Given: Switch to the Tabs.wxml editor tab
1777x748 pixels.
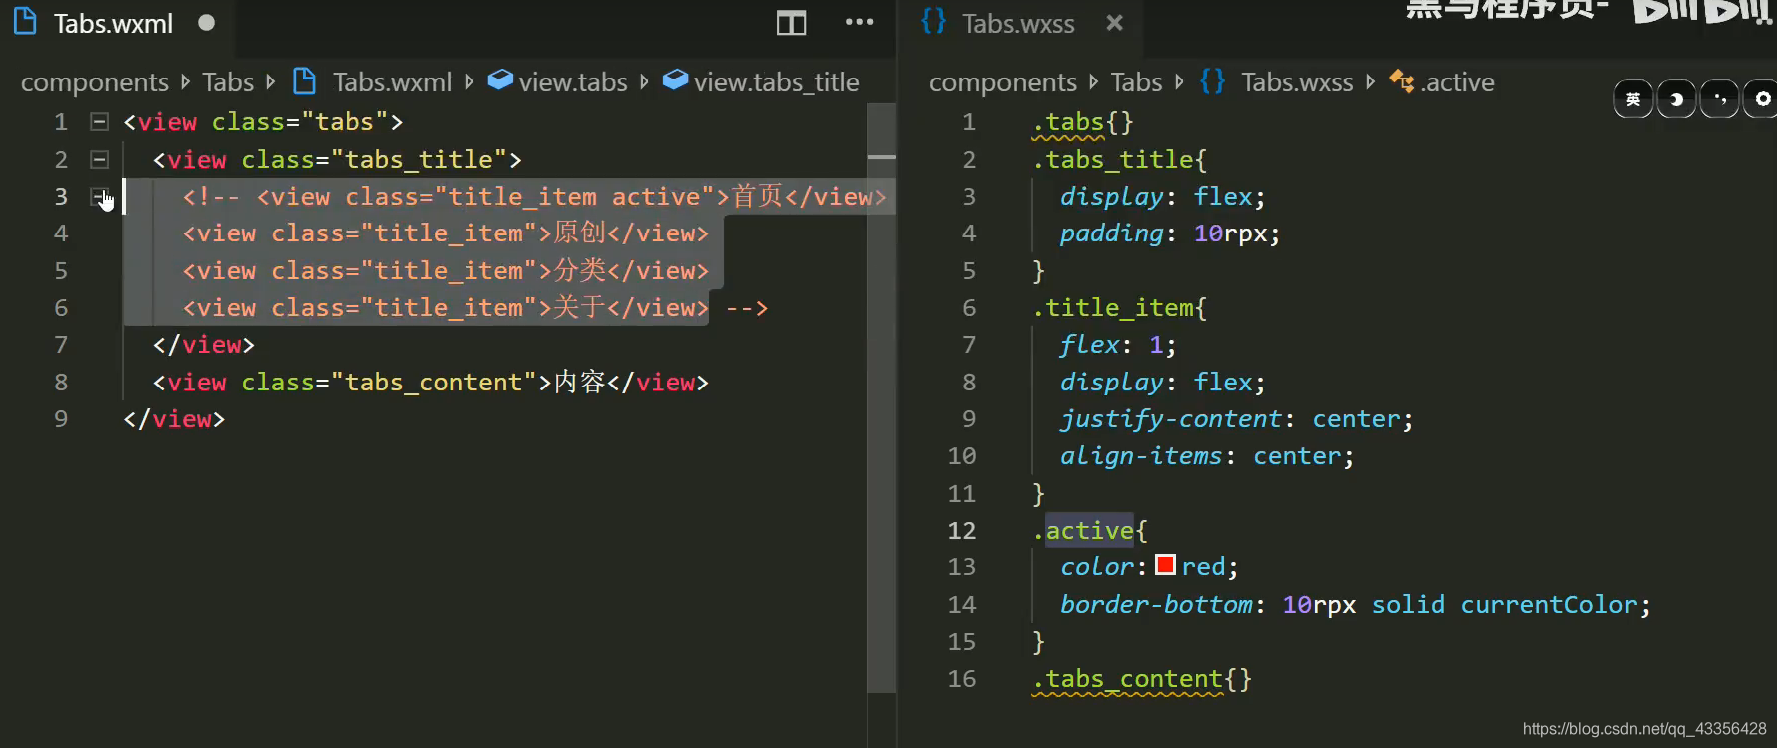Looking at the screenshot, I should (116, 24).
